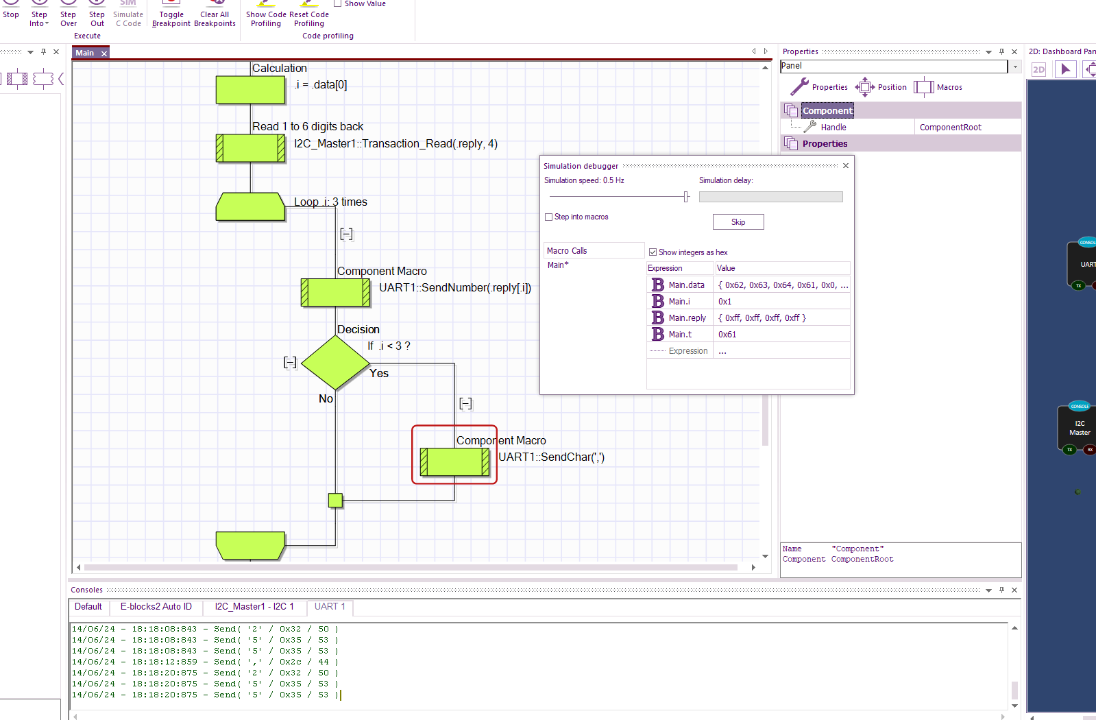
Task: Click next tab arrow in flowchart header
Action: pos(765,51)
